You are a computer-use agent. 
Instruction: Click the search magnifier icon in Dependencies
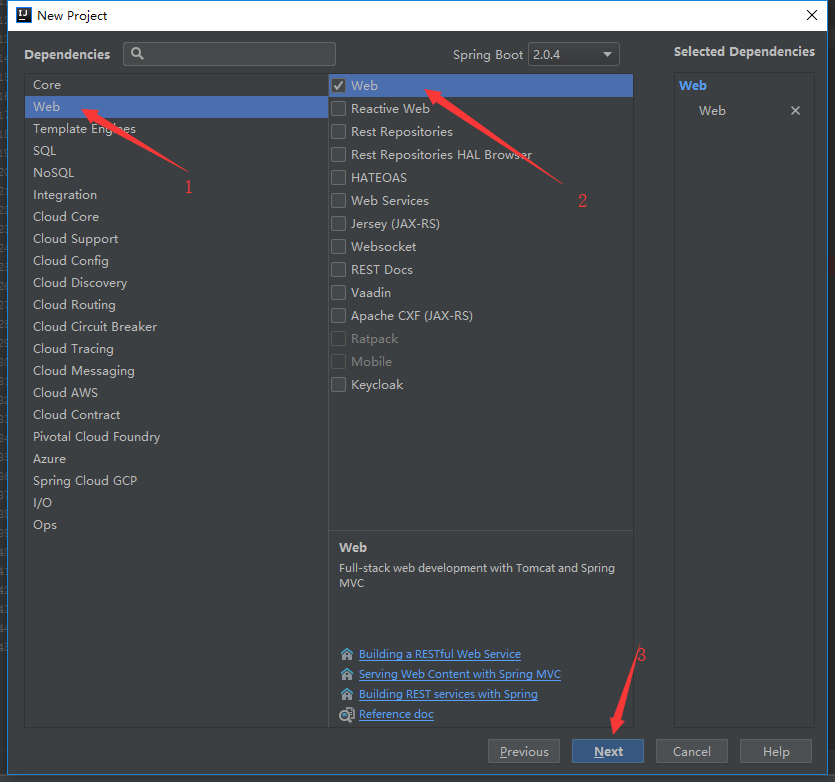[x=137, y=54]
